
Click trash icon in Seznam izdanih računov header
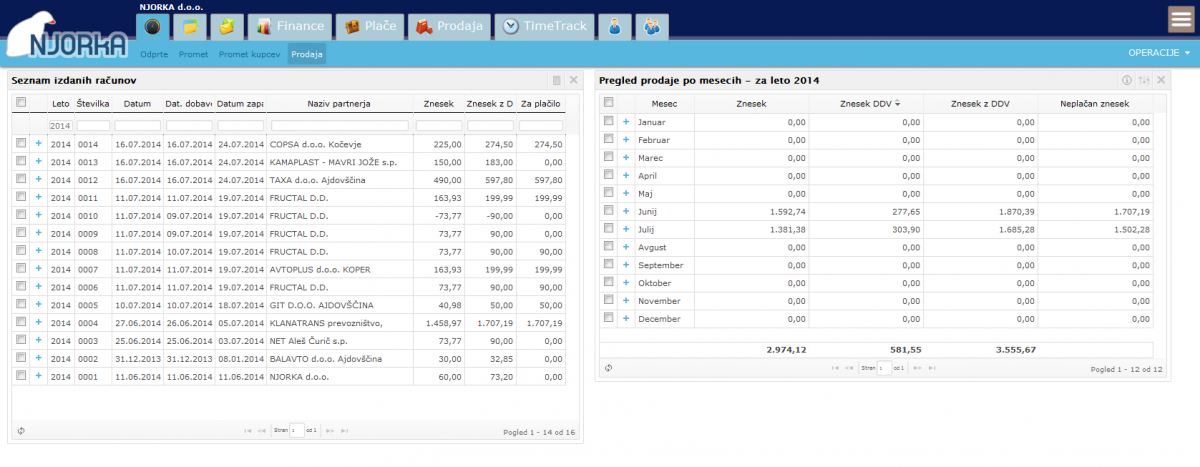[557, 80]
